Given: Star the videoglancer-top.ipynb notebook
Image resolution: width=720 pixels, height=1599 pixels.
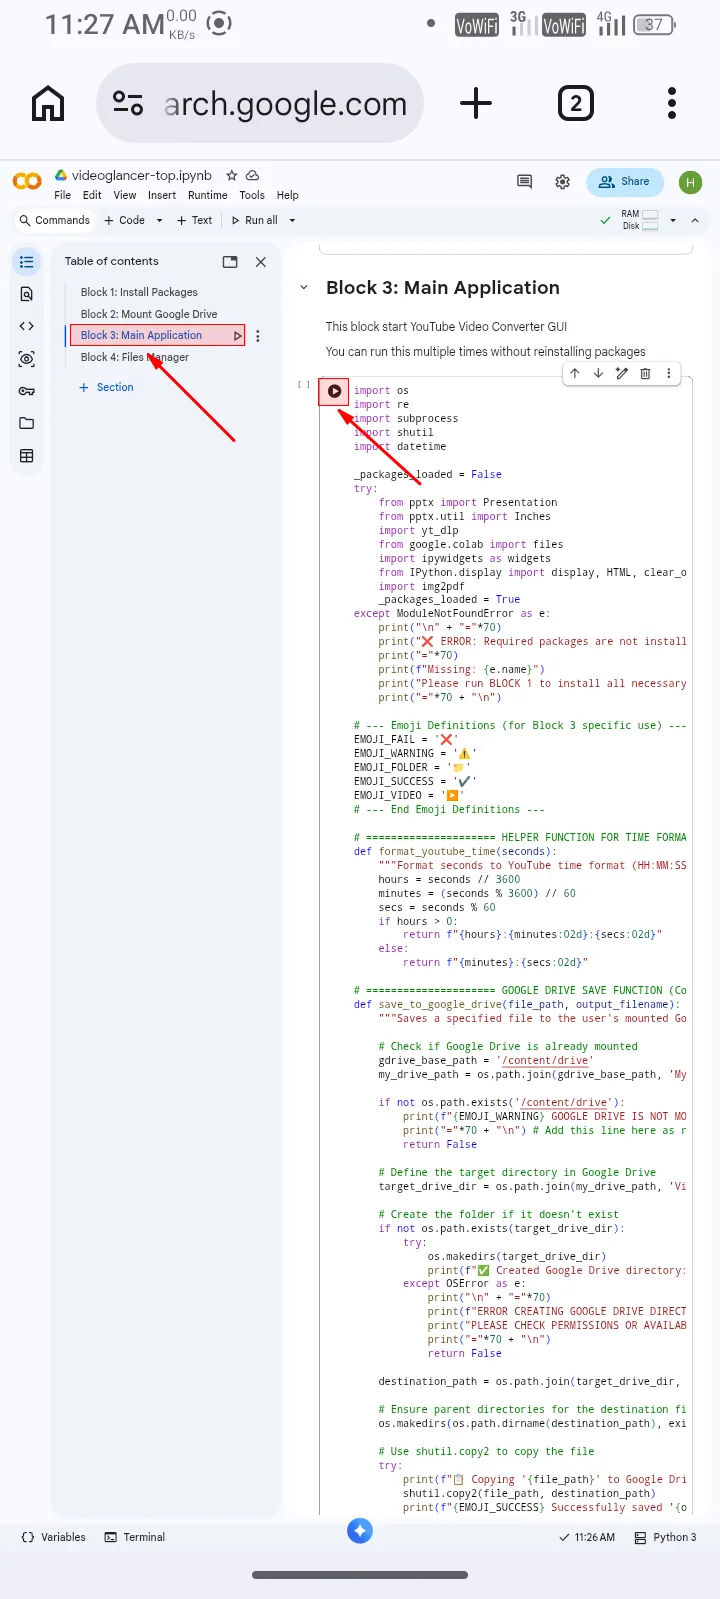Looking at the screenshot, I should click(232, 175).
